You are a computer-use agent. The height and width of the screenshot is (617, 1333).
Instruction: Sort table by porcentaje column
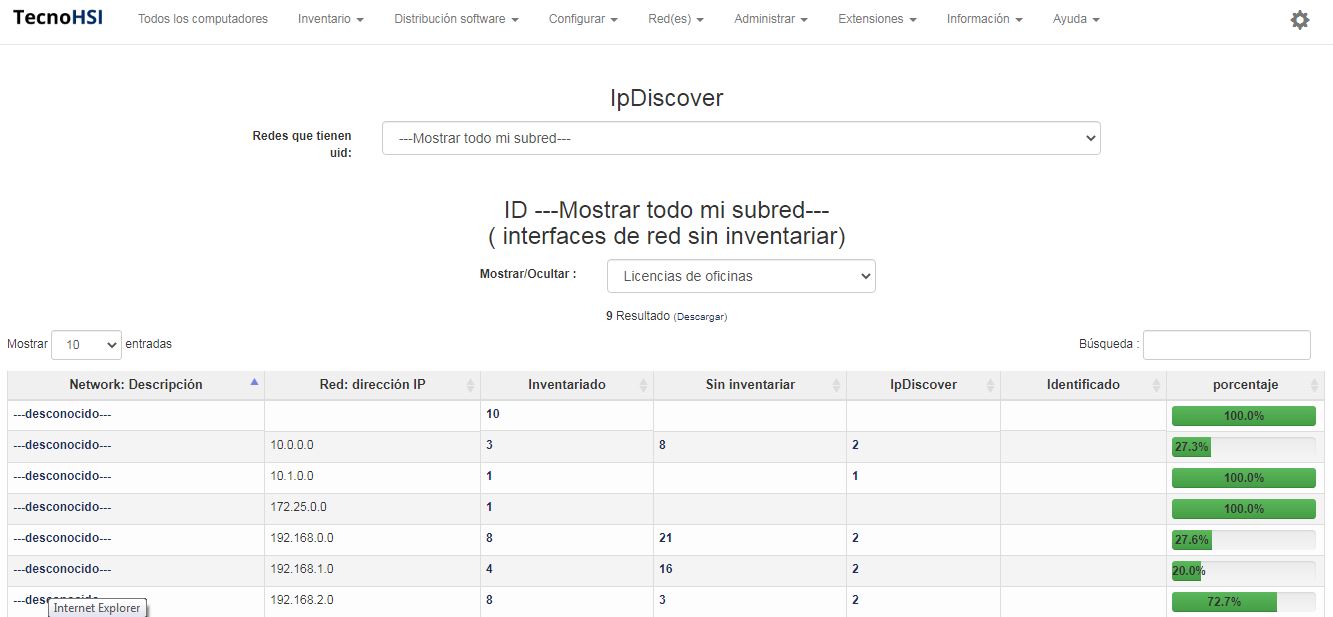(x=1244, y=385)
